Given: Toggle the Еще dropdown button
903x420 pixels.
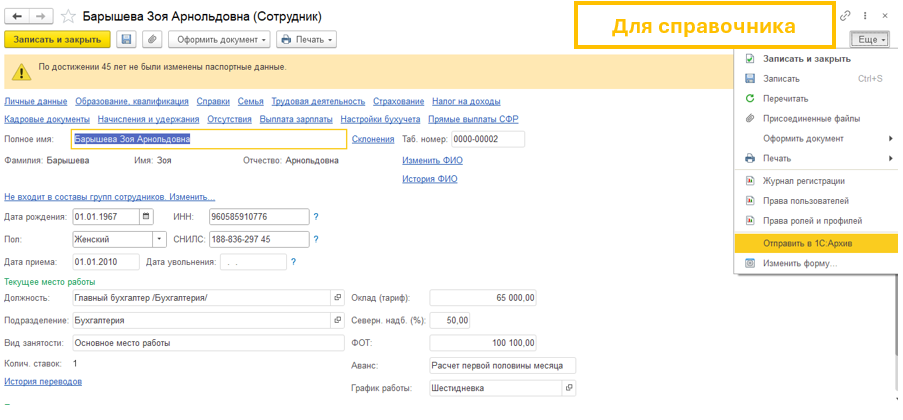Looking at the screenshot, I should point(869,40).
